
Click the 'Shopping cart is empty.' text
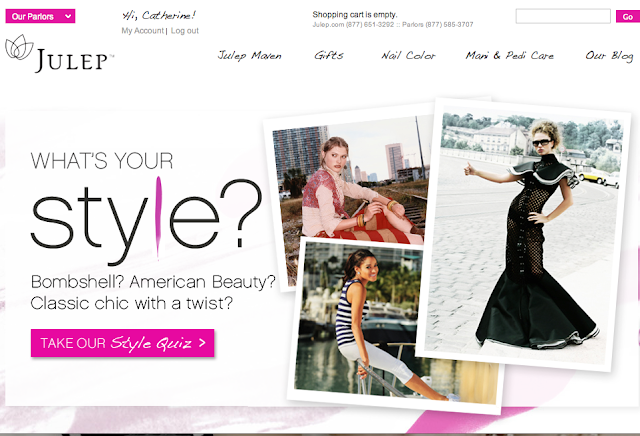355,15
